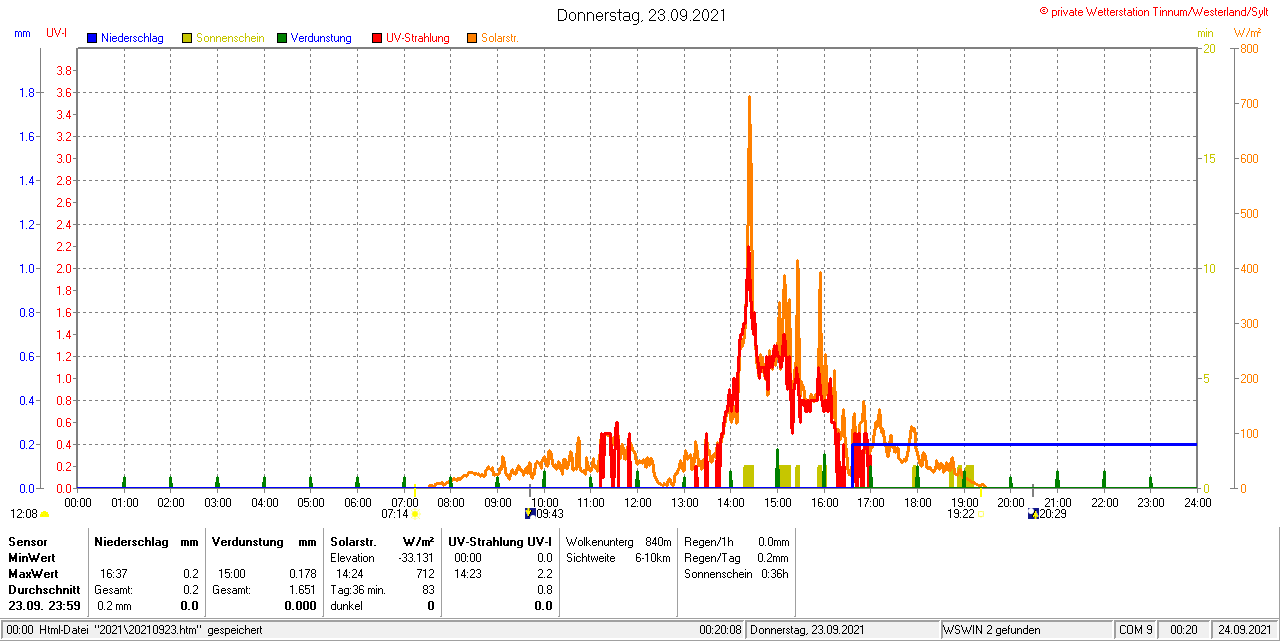Click the dunkel label in Solarstr. column
Image resolution: width=1280 pixels, height=641 pixels.
tap(347, 606)
